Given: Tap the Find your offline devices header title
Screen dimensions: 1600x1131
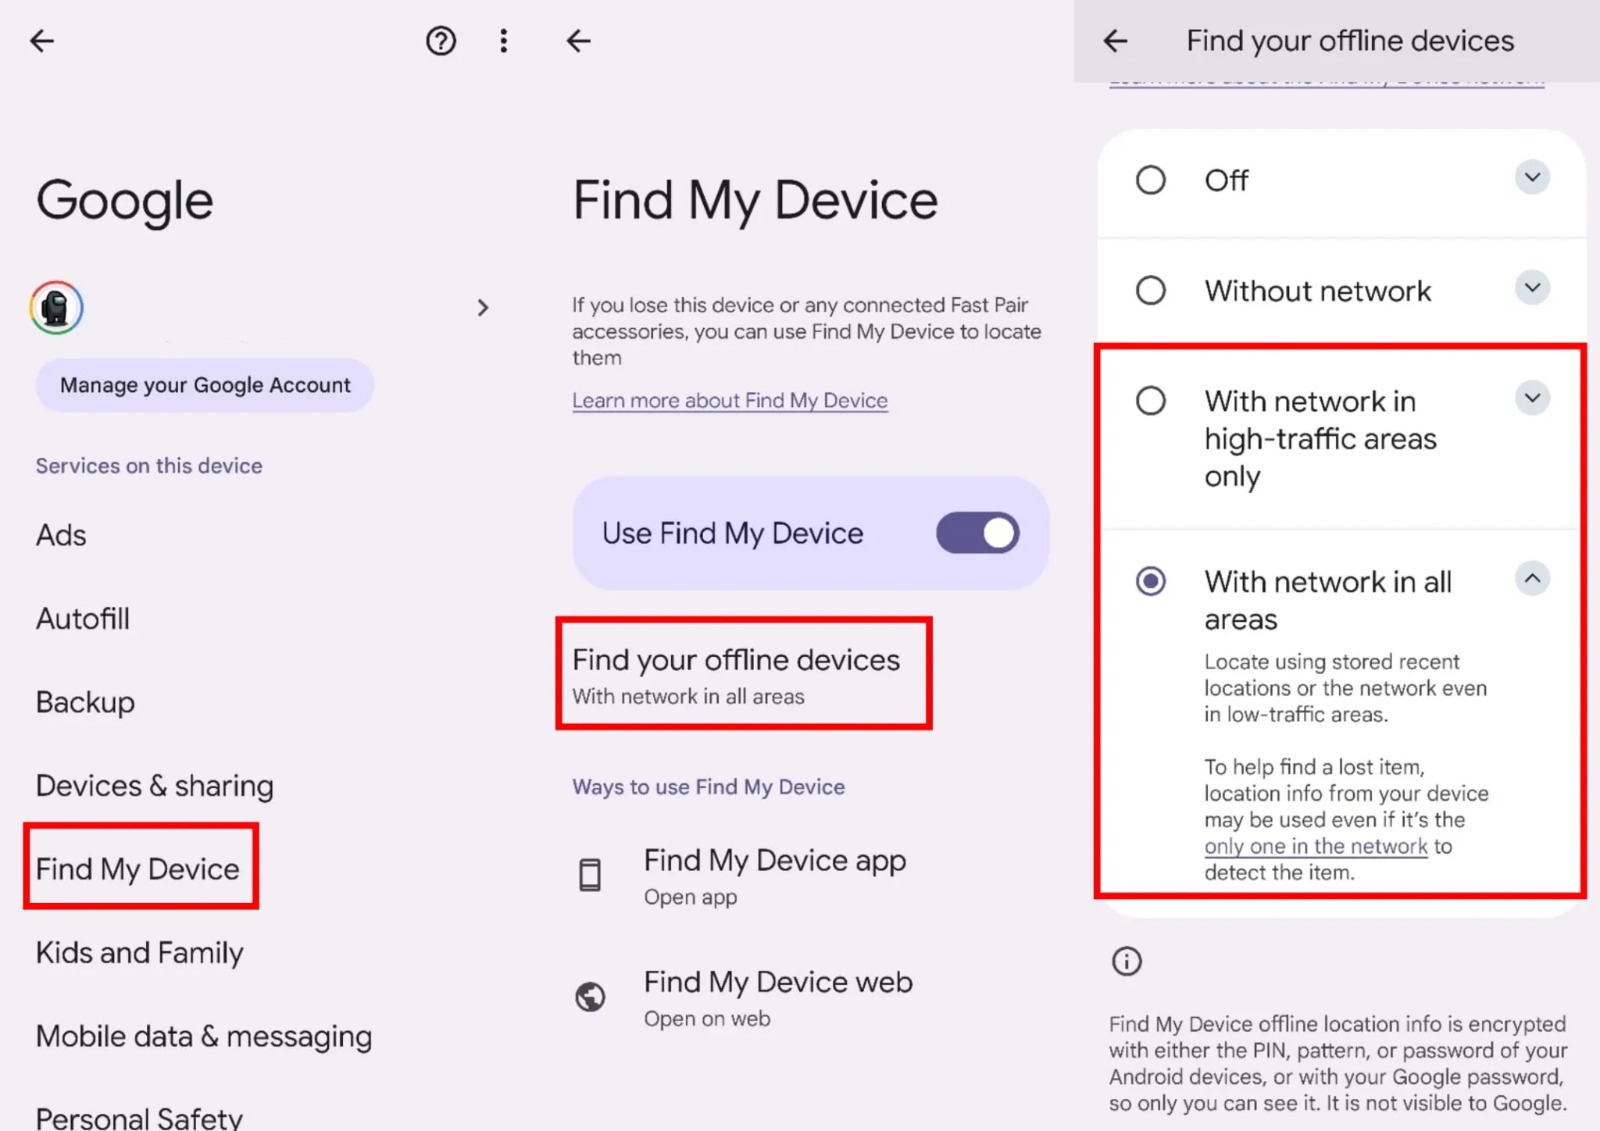Looking at the screenshot, I should click(1350, 41).
